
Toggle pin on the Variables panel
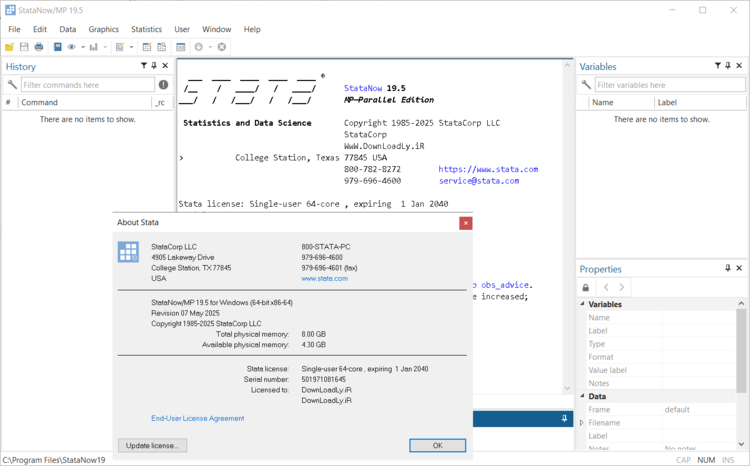click(728, 66)
